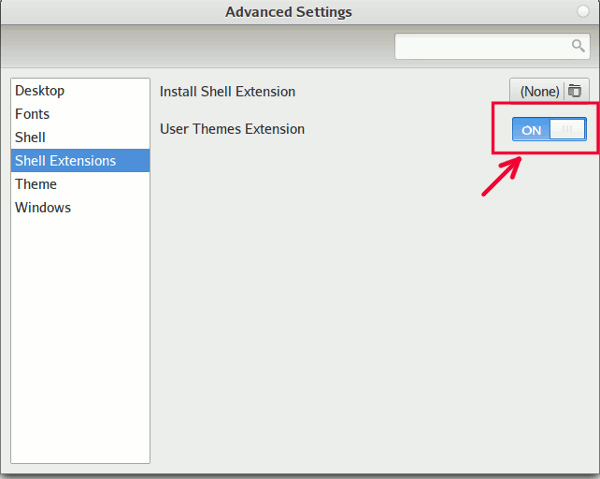Click the red arrow annotation

click(x=502, y=177)
